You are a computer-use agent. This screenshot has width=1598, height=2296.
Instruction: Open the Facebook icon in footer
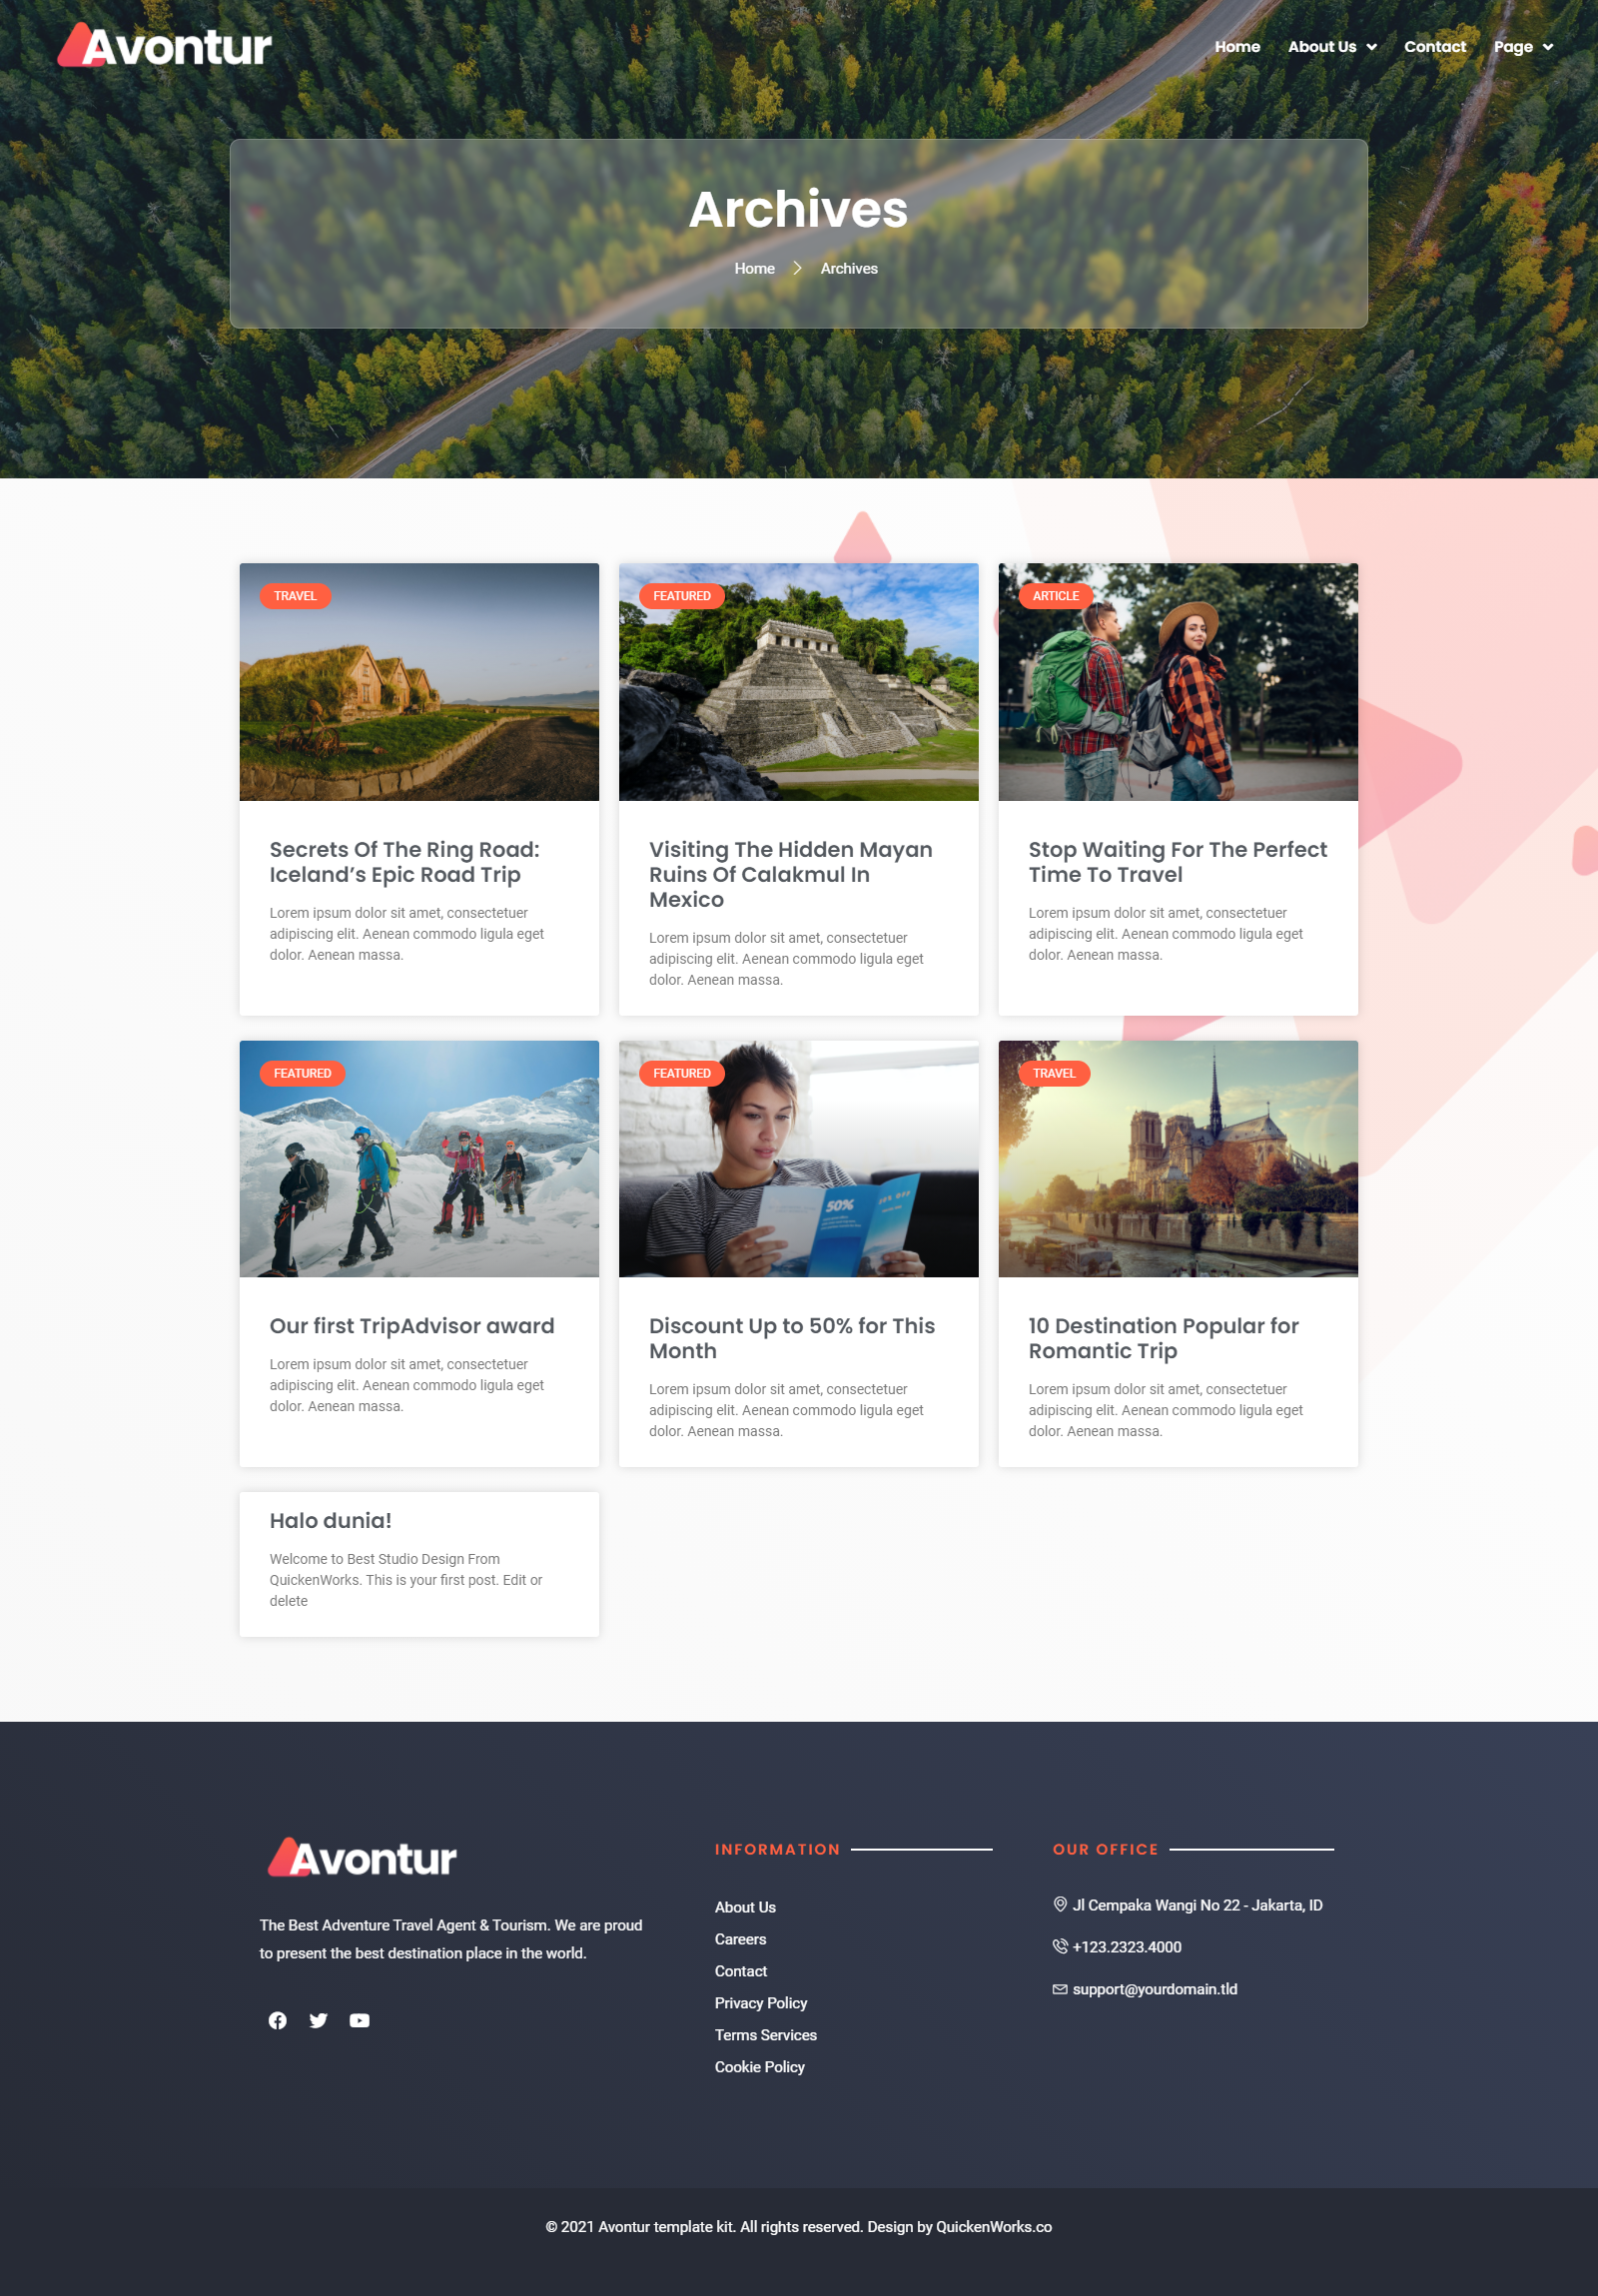(278, 2020)
